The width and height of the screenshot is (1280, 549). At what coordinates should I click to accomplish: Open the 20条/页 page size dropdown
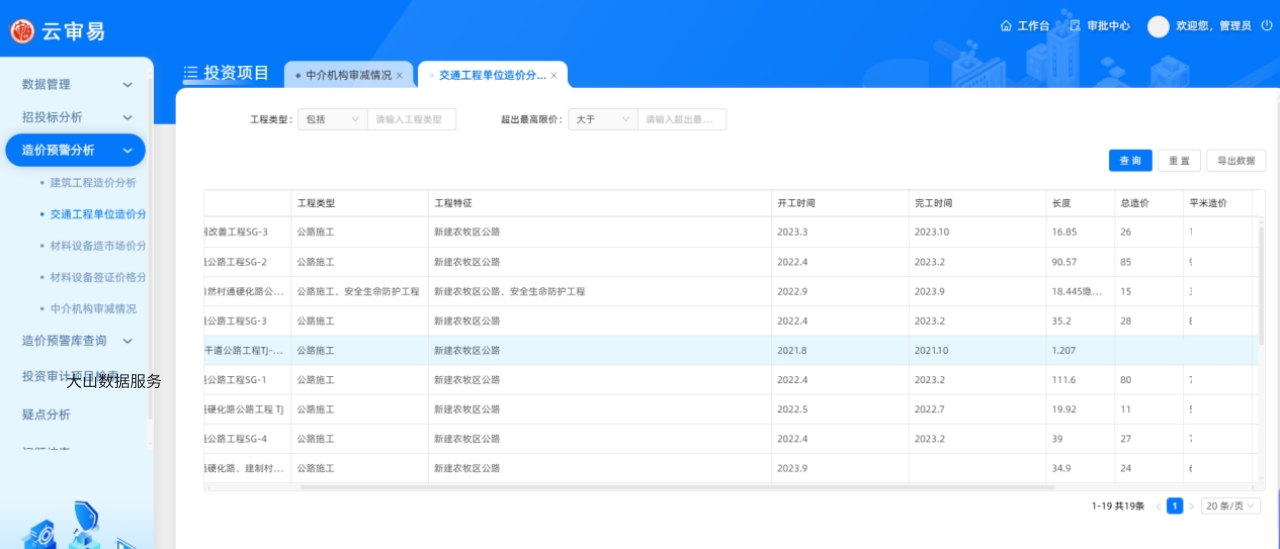[x=1231, y=506]
